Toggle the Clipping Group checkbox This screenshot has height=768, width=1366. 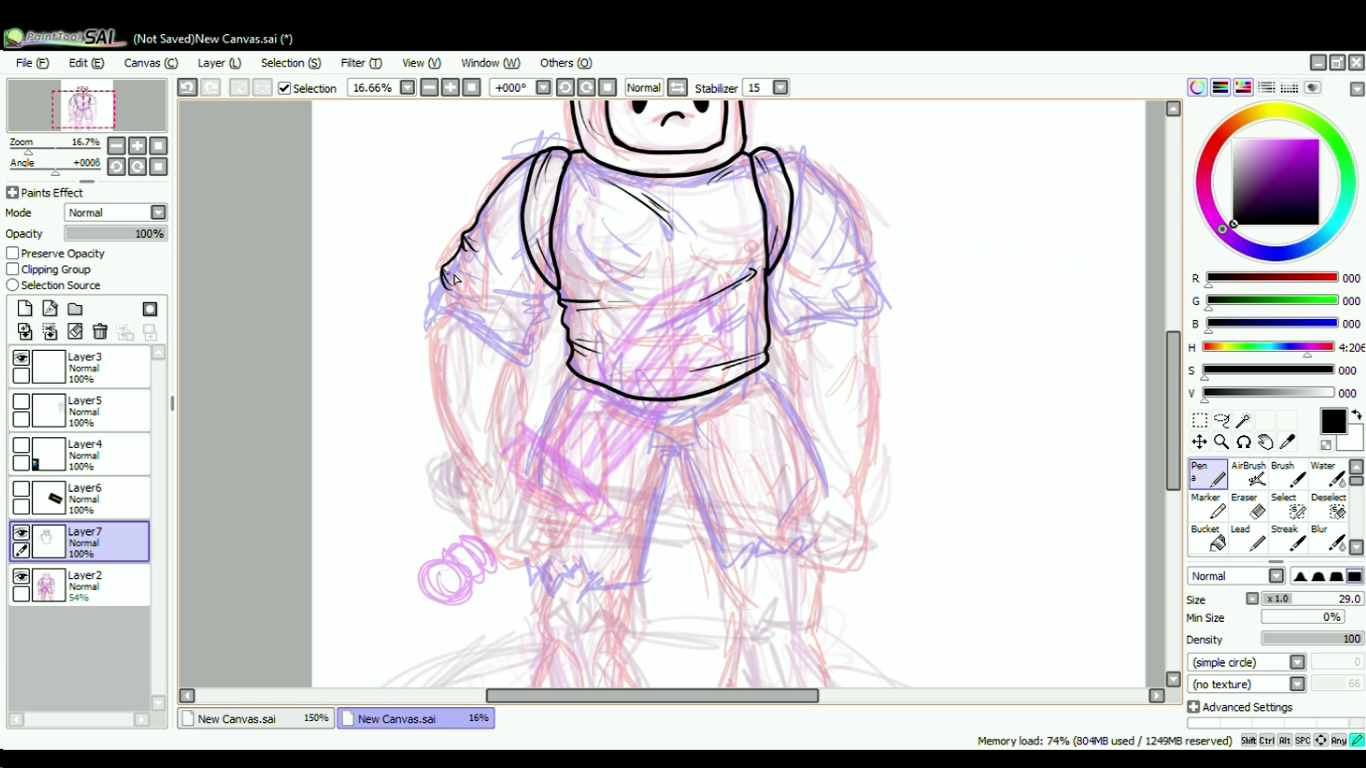(x=13, y=270)
